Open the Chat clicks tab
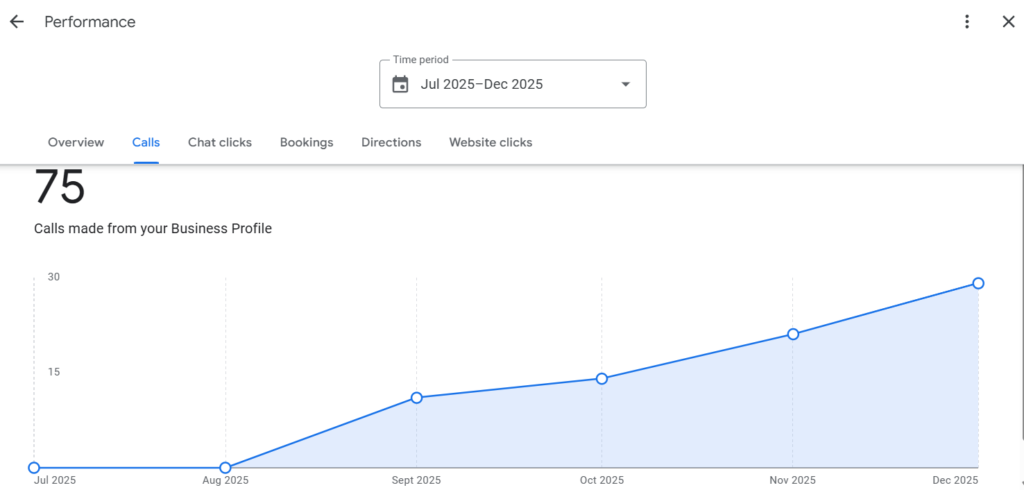Image resolution: width=1024 pixels, height=490 pixels. pos(220,142)
